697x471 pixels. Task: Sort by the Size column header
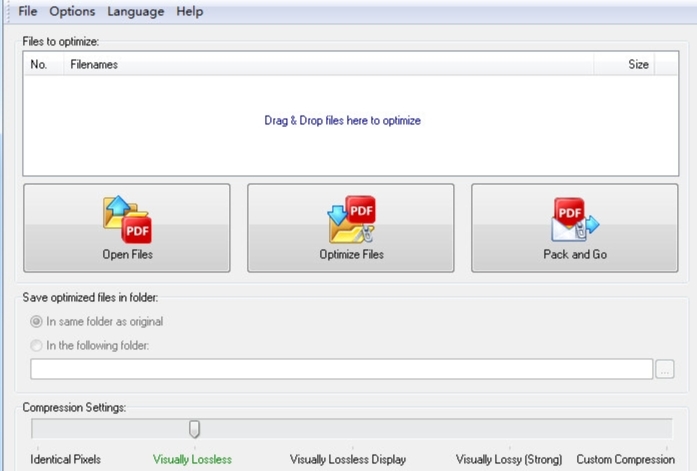pyautogui.click(x=624, y=64)
